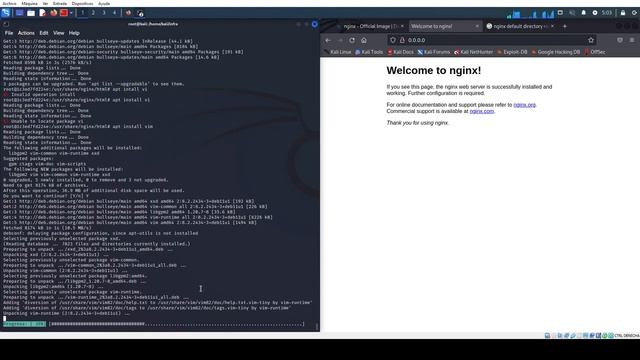Open Exploit-DB bookmark
The height and width of the screenshot is (360, 640).
pyautogui.click(x=512, y=52)
